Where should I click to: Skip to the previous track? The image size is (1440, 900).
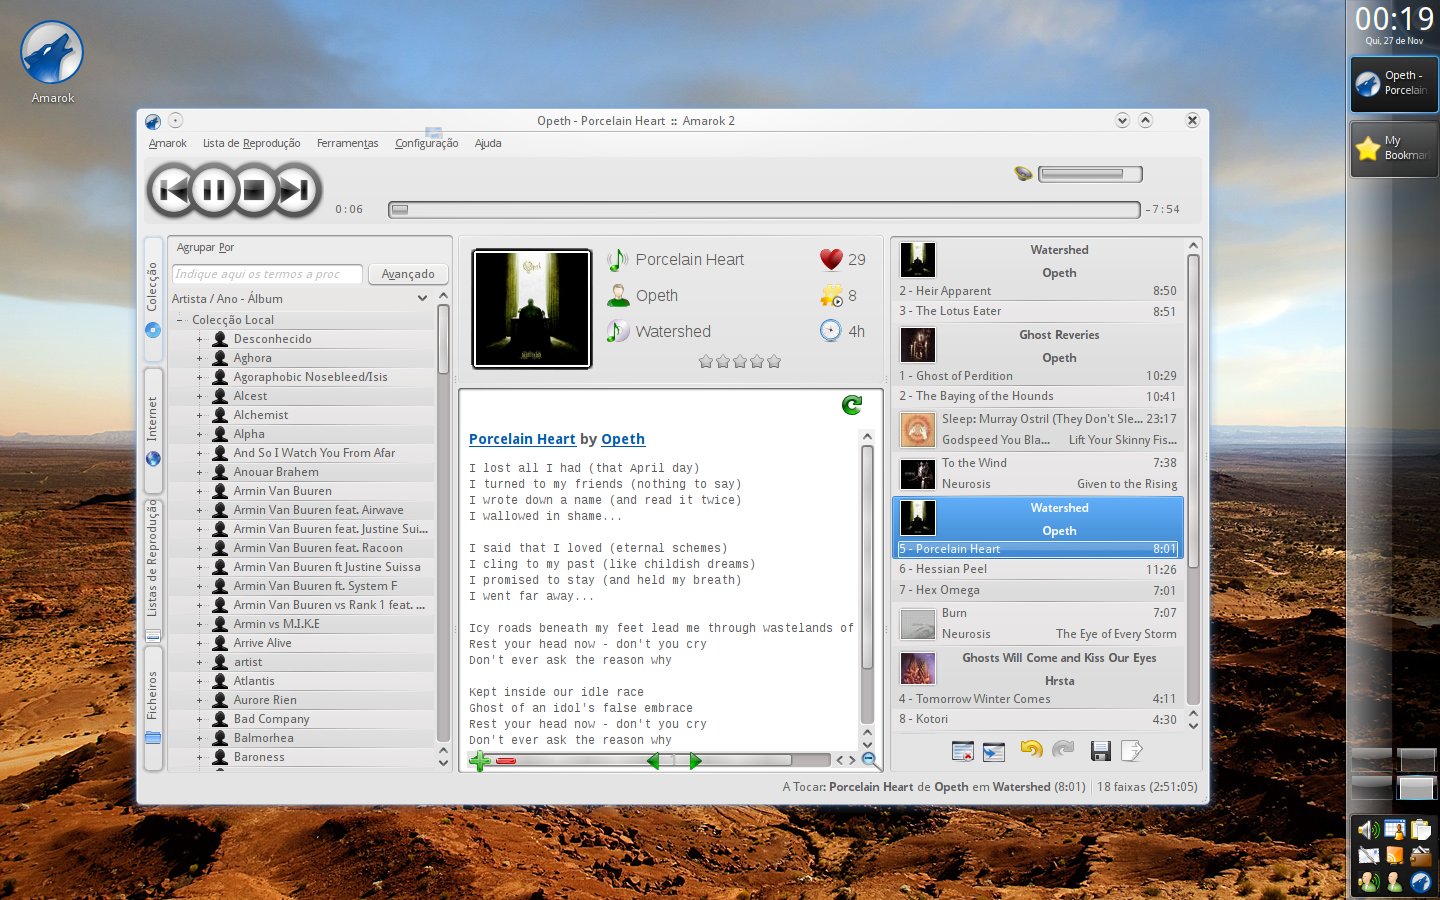click(173, 190)
